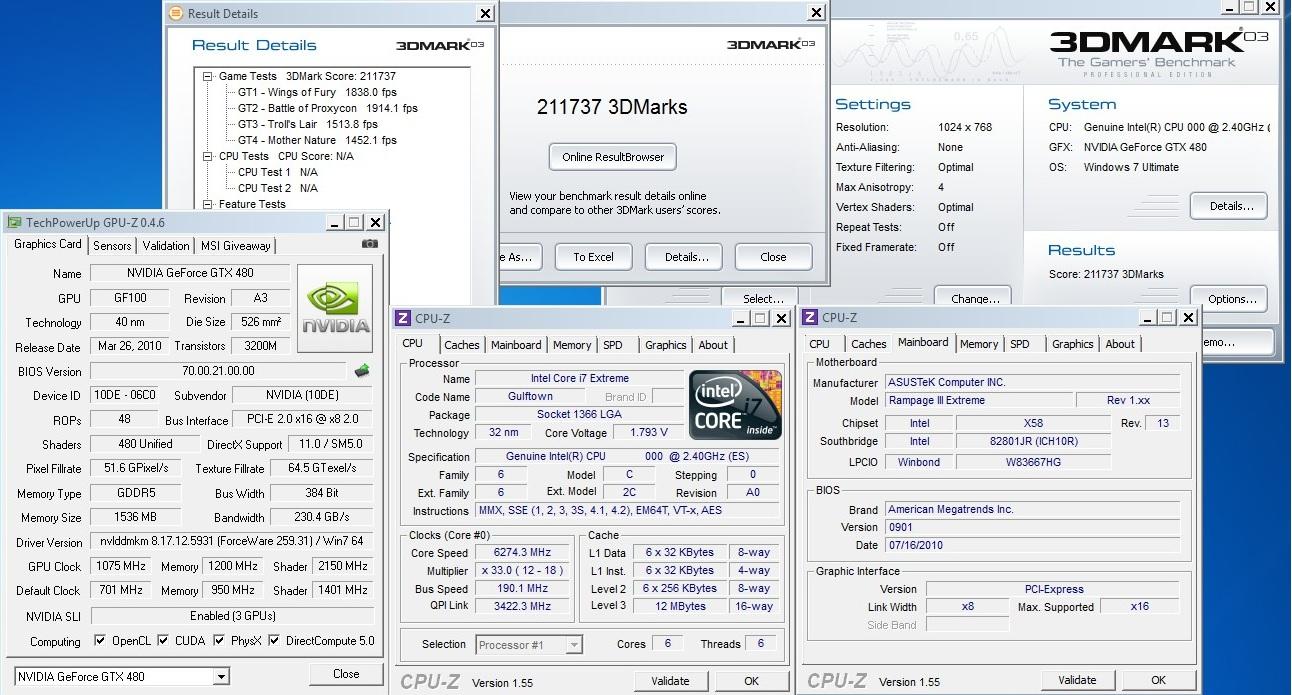This screenshot has height=695, width=1292.
Task: Click the Intel Core i7 logo in CPU-Z
Action: click(x=735, y=406)
